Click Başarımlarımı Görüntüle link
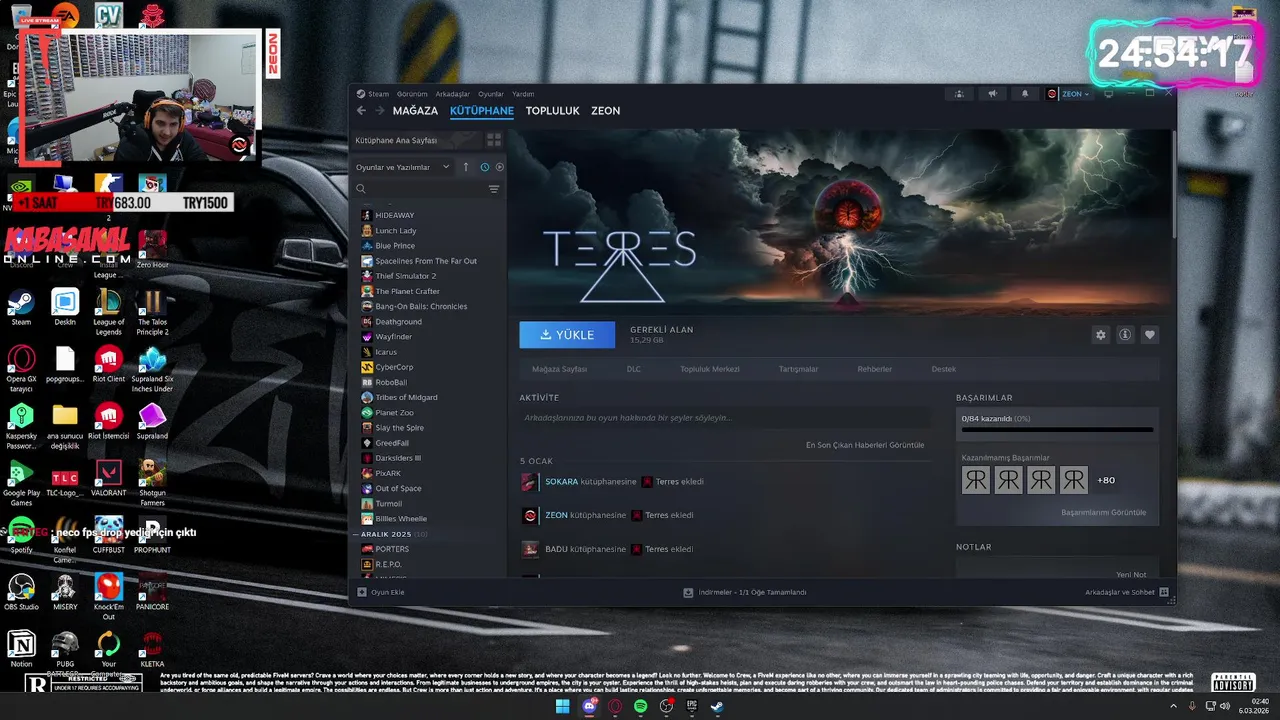The width and height of the screenshot is (1280, 720). click(x=1104, y=512)
